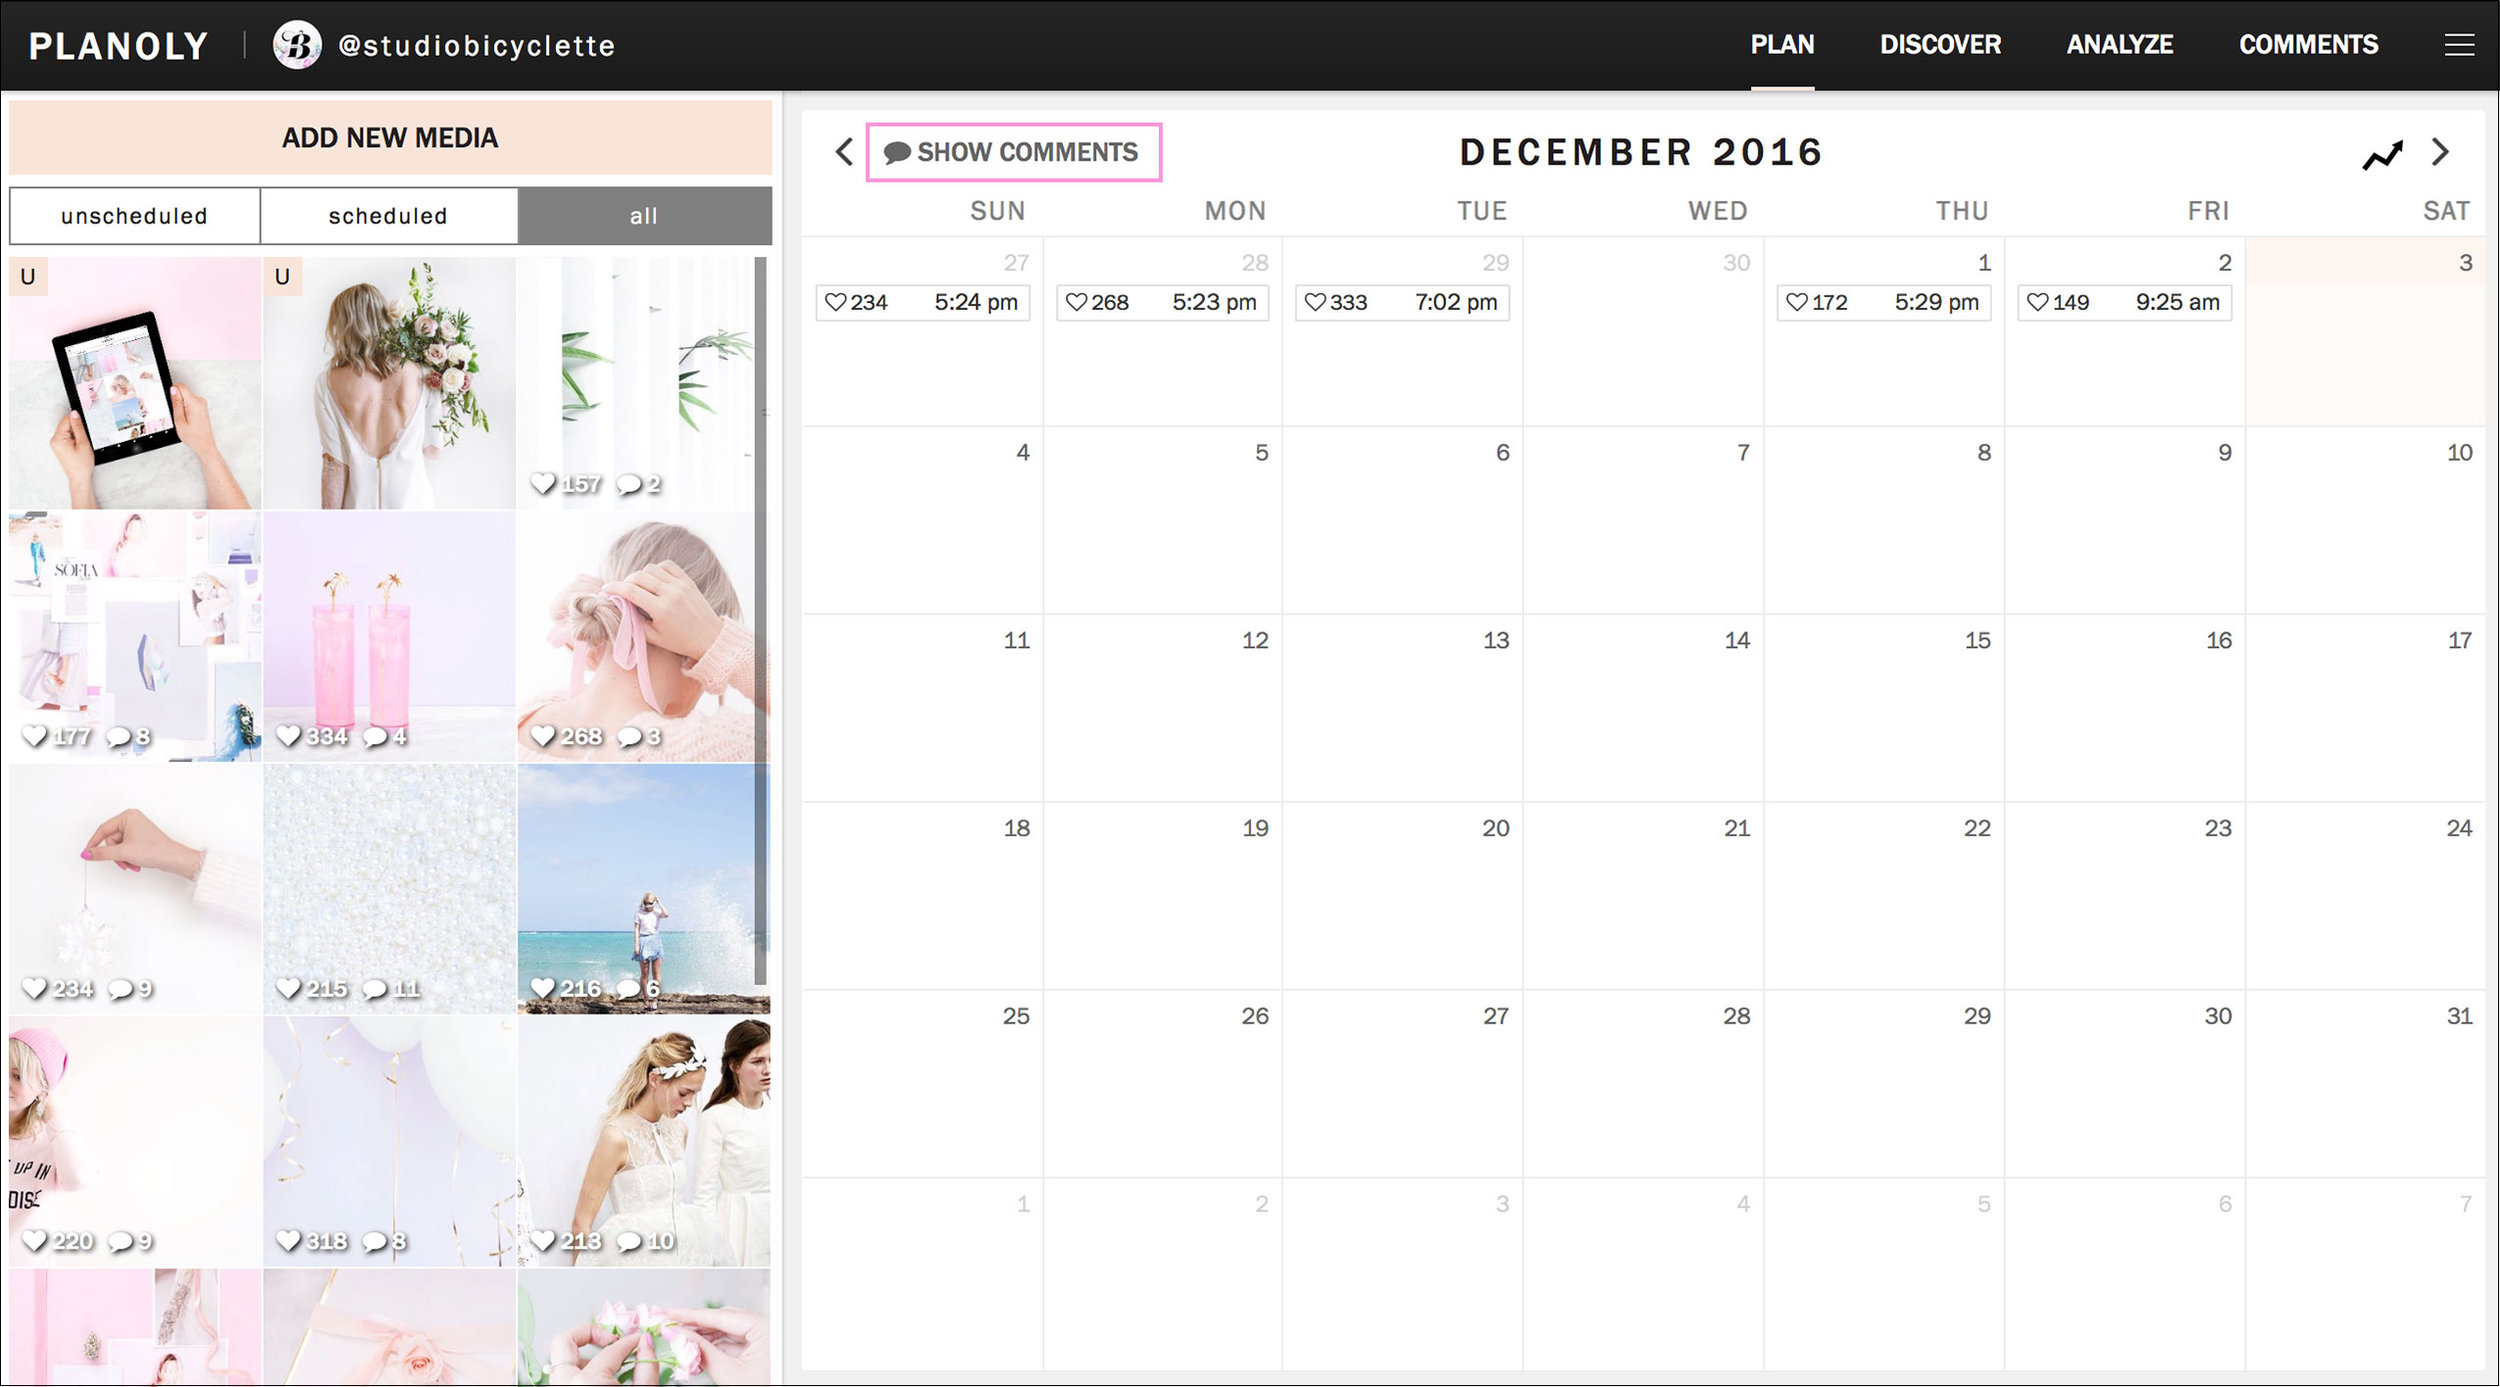Image resolution: width=2500 pixels, height=1387 pixels.
Task: Click ADD NEW MEDIA button
Action: tap(390, 138)
